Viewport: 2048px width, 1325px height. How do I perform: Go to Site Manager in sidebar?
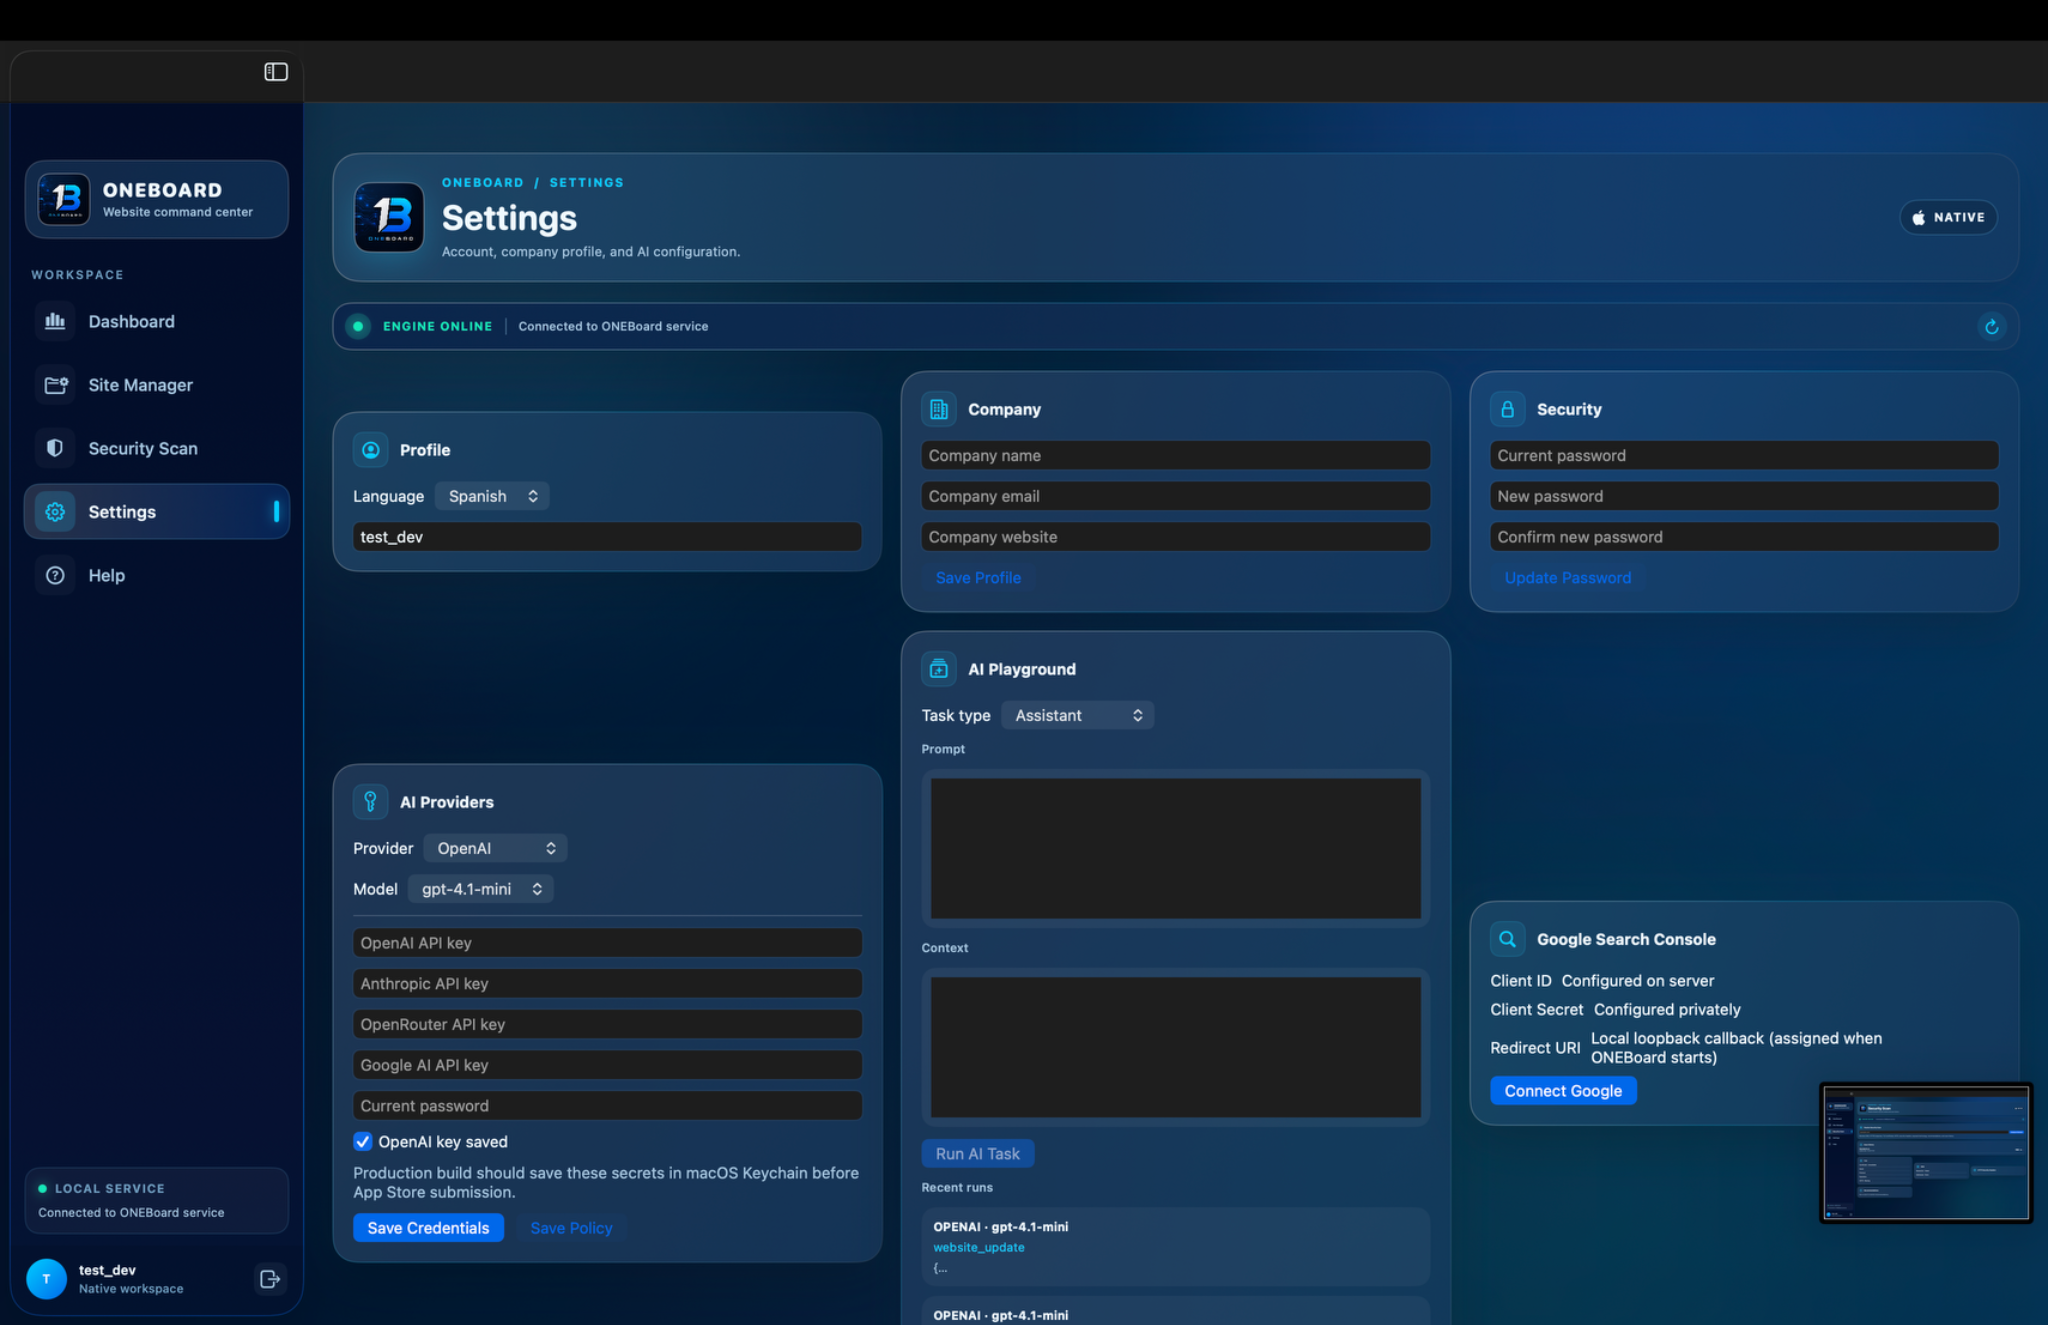click(x=156, y=385)
